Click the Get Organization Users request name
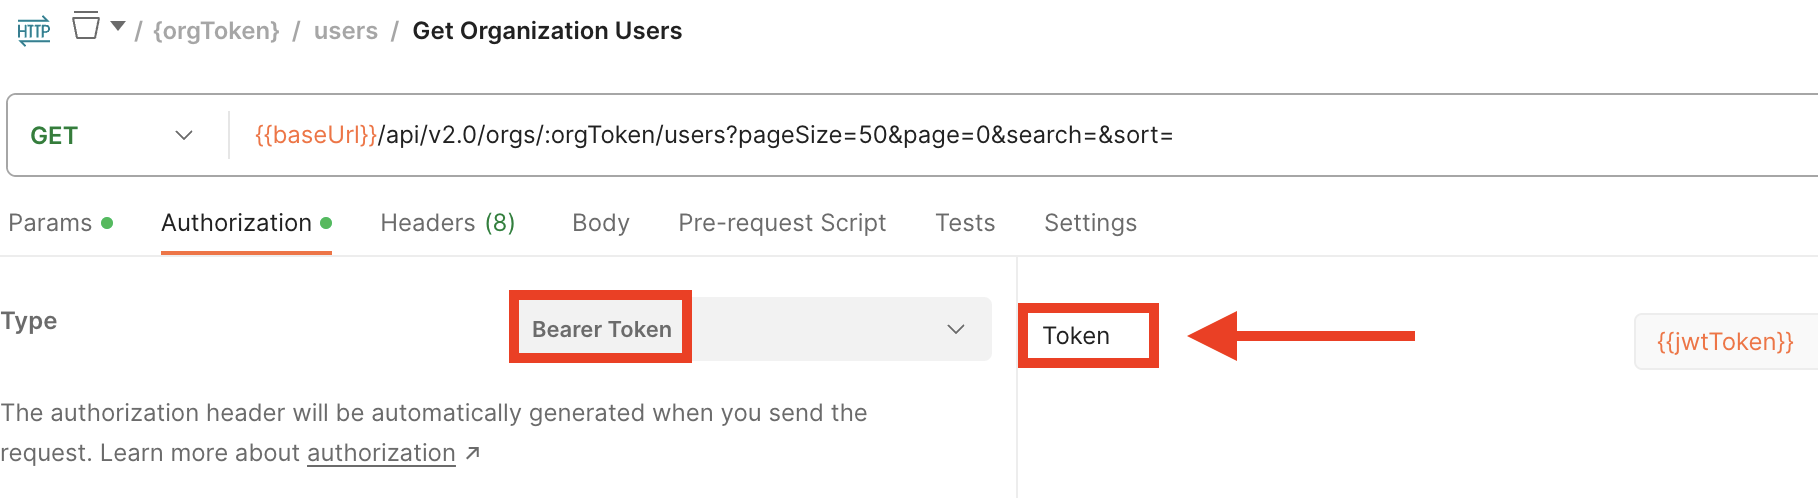 point(547,31)
